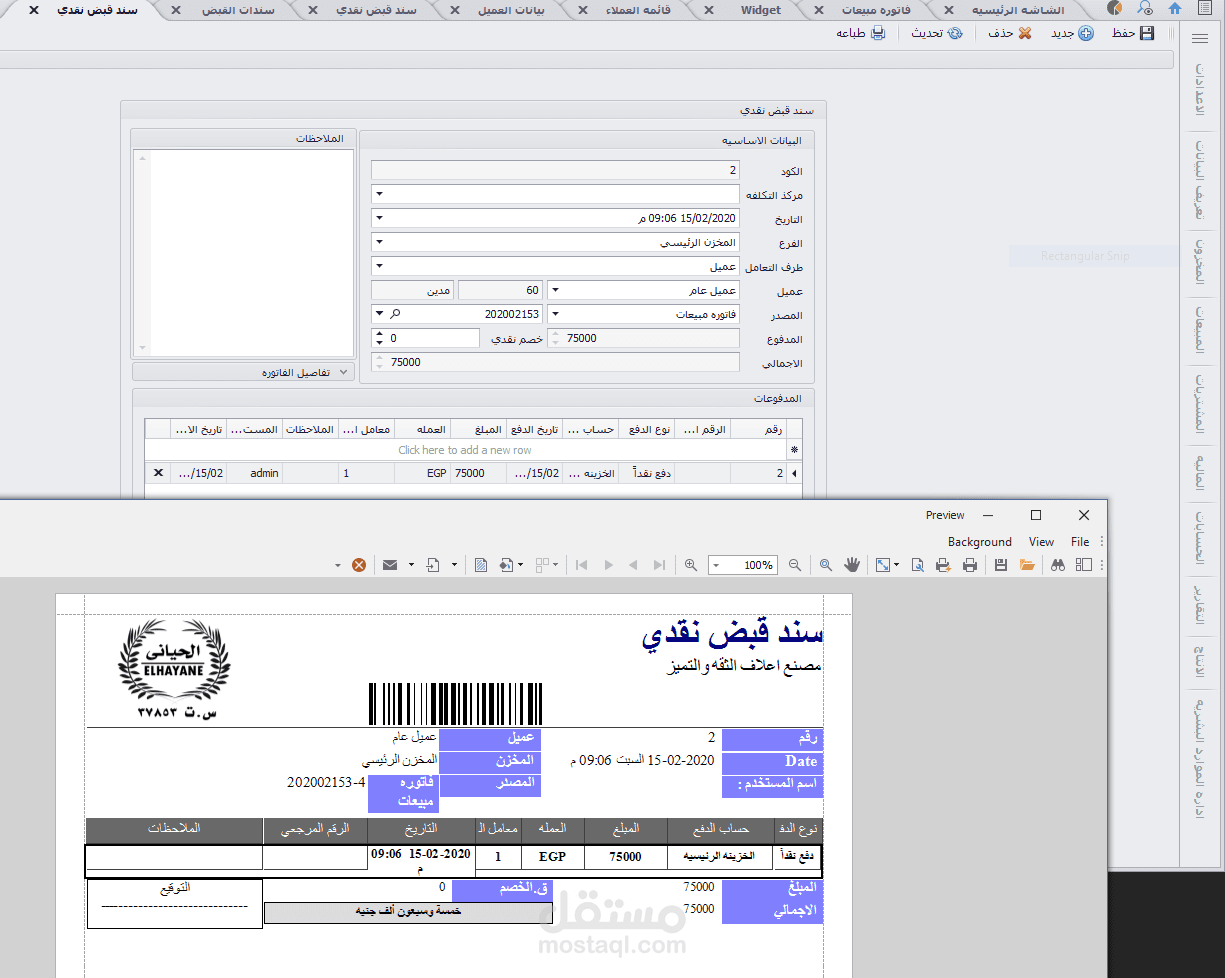Click the pie chart icon in top bar
Screen dimensions: 1225x978
(x=1115, y=9)
